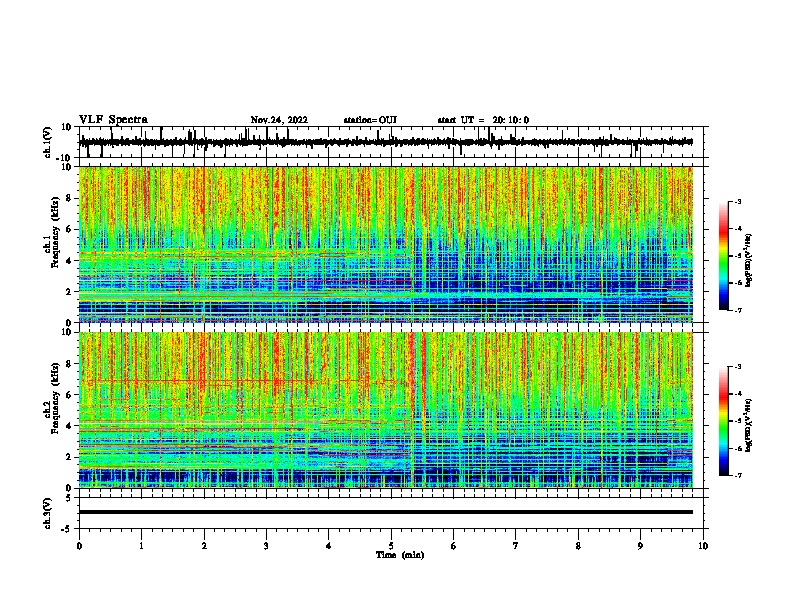Click time axis tick label "3"
792x612 pixels.
click(266, 546)
